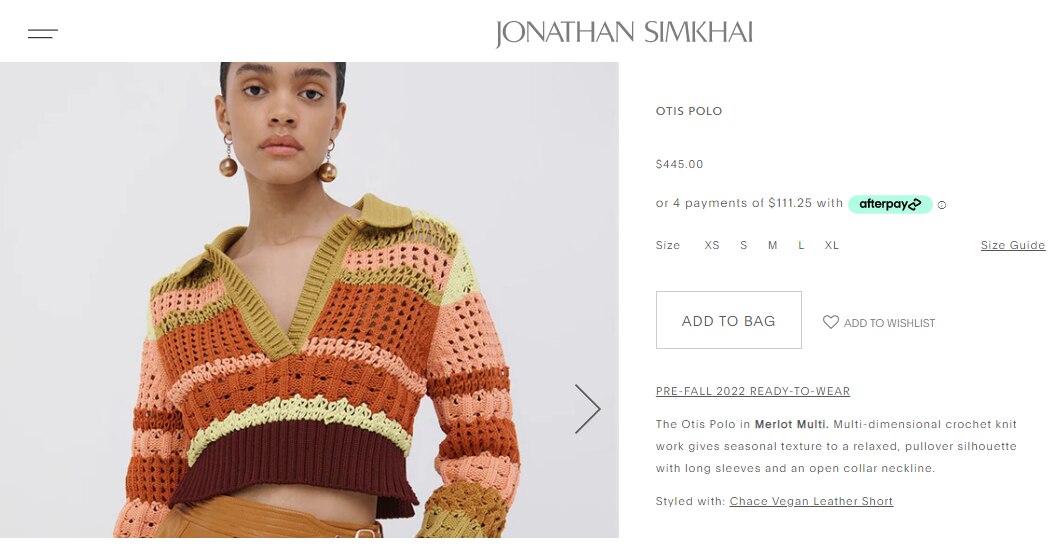Open the Afterpay info circle icon
Image resolution: width=1054 pixels, height=556 pixels.
[942, 205]
